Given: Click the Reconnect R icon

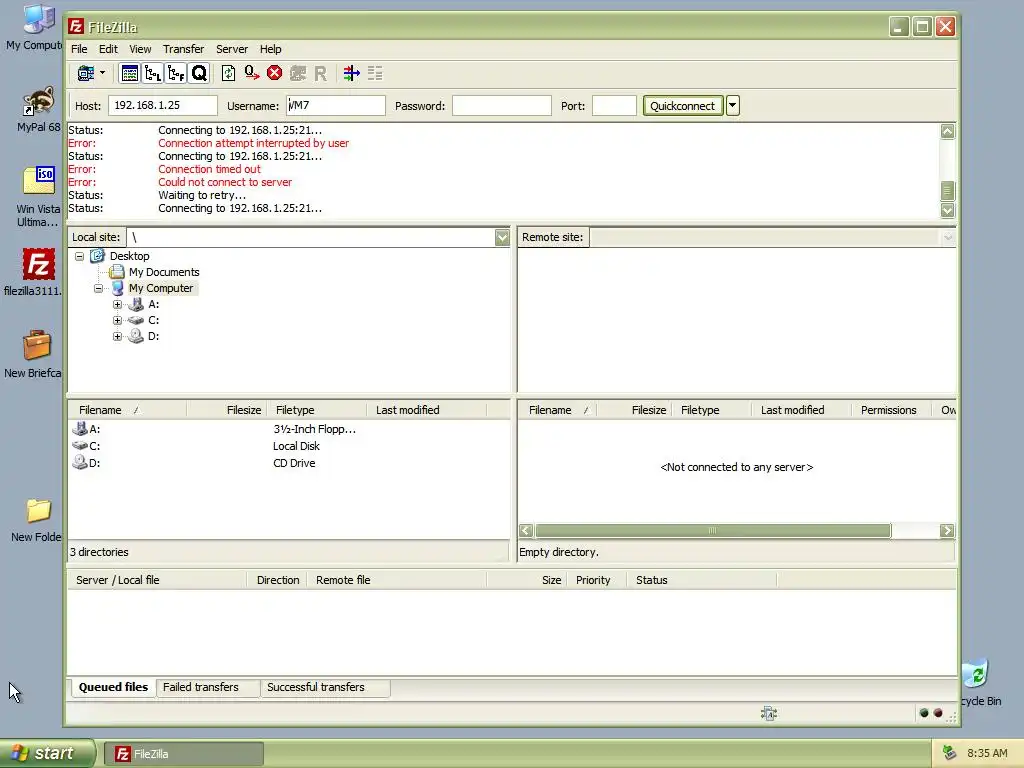Looking at the screenshot, I should pyautogui.click(x=320, y=73).
